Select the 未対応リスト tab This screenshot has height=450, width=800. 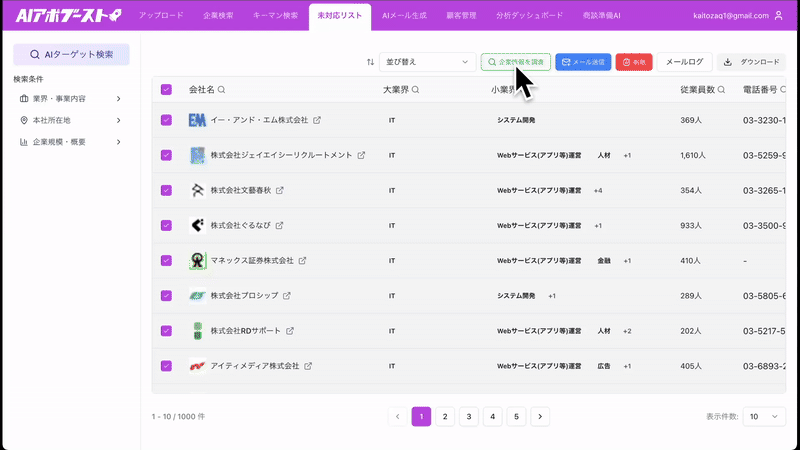tap(340, 15)
